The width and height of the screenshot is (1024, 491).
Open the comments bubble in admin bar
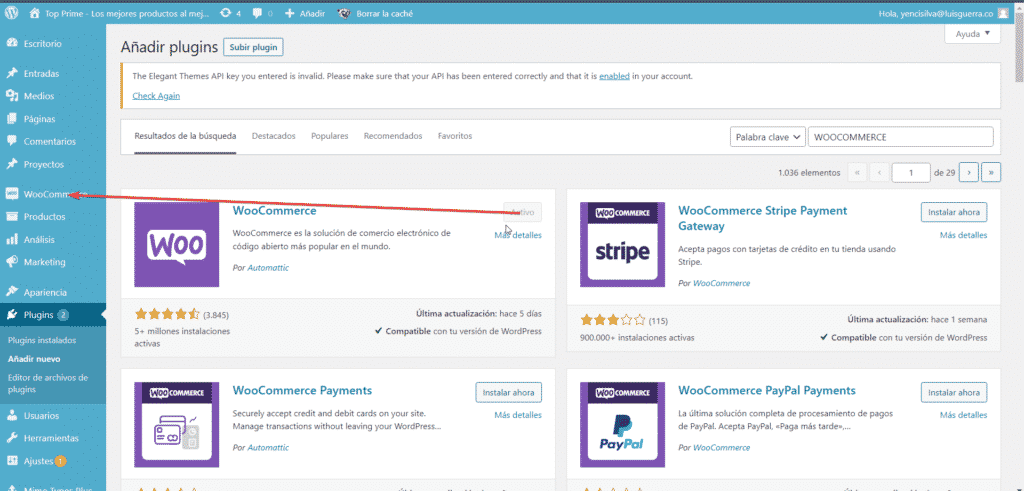[x=261, y=13]
